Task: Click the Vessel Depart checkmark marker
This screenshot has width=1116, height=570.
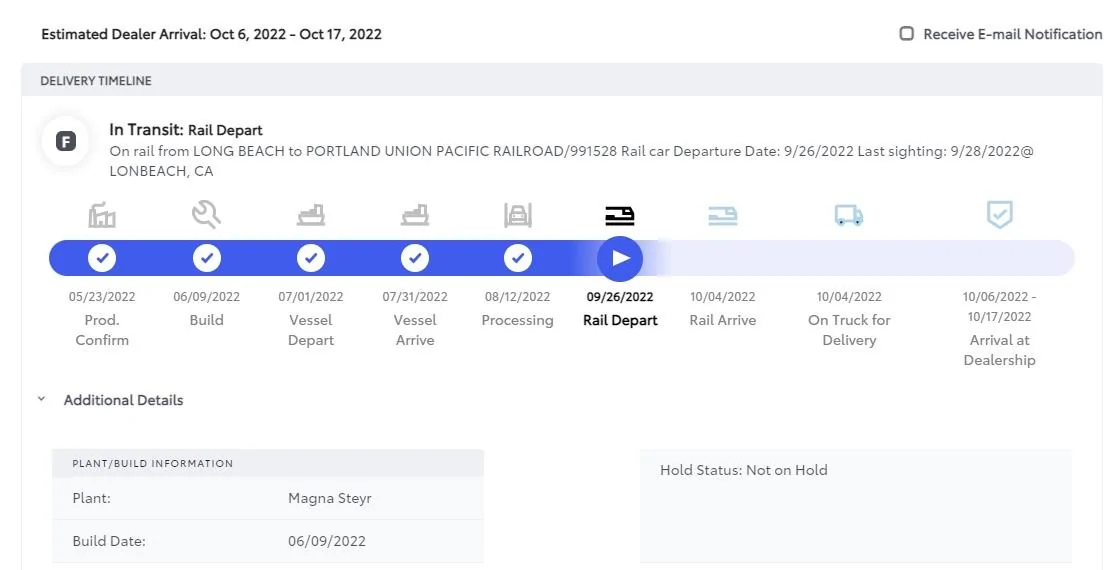Action: coord(311,258)
